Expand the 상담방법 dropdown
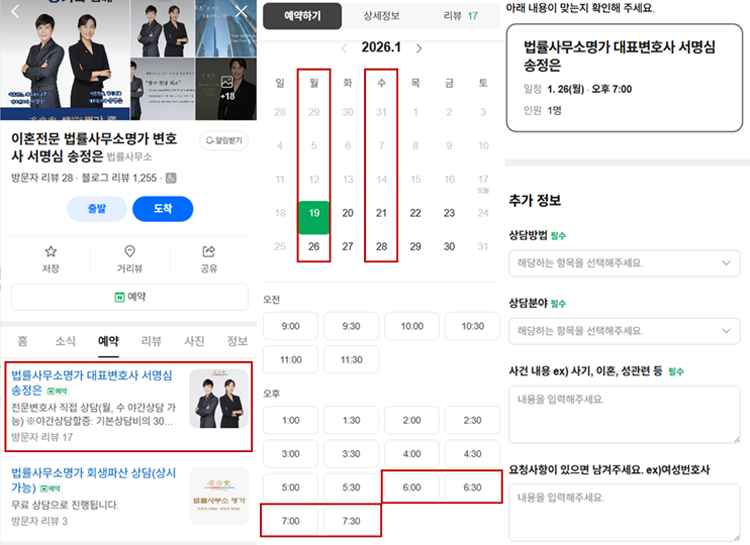The height and width of the screenshot is (545, 750). 624,263
